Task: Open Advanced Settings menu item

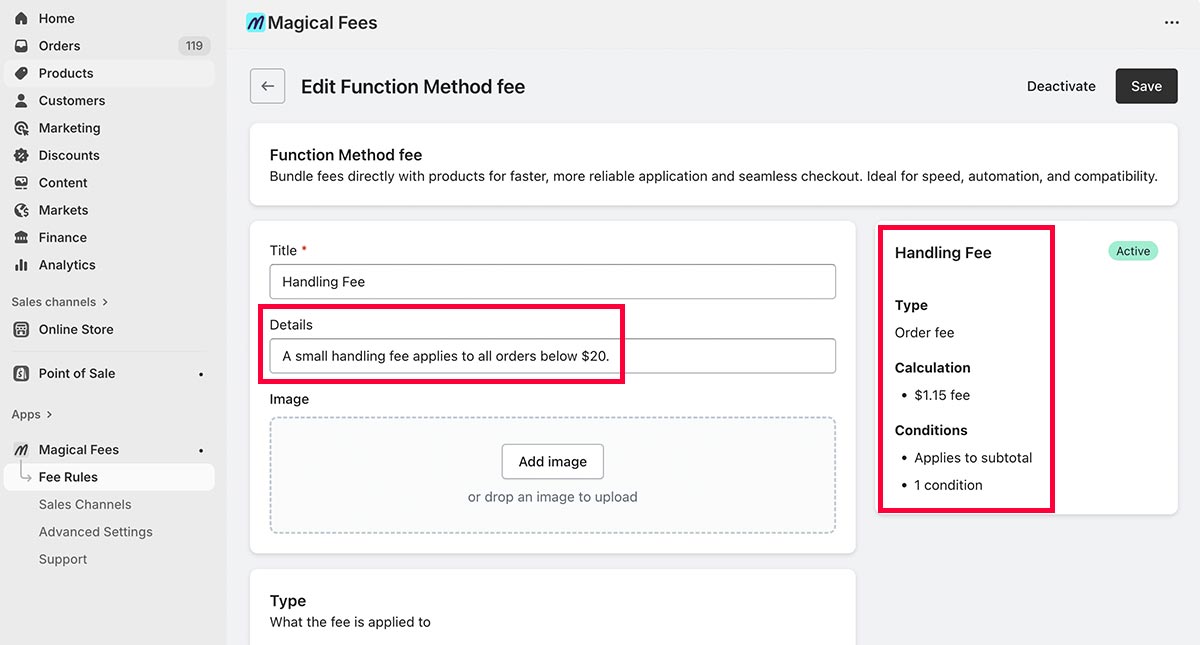Action: click(95, 532)
